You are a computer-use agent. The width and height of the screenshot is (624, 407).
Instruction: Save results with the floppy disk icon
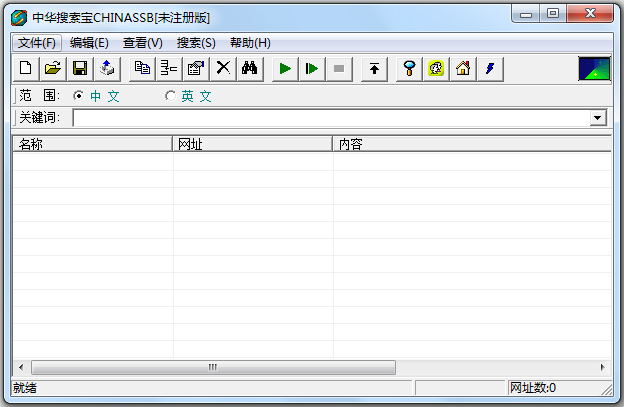80,68
